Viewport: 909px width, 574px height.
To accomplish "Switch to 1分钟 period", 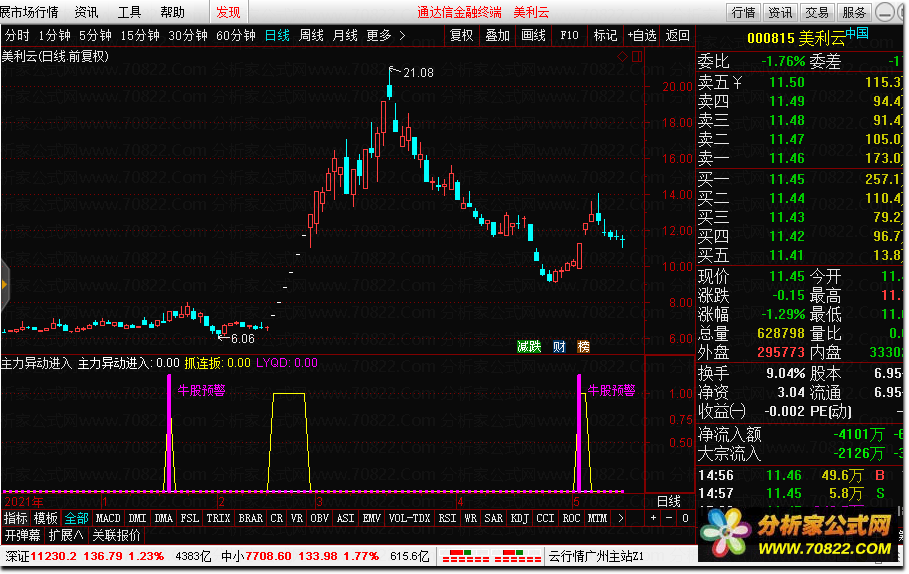I will click(x=54, y=35).
